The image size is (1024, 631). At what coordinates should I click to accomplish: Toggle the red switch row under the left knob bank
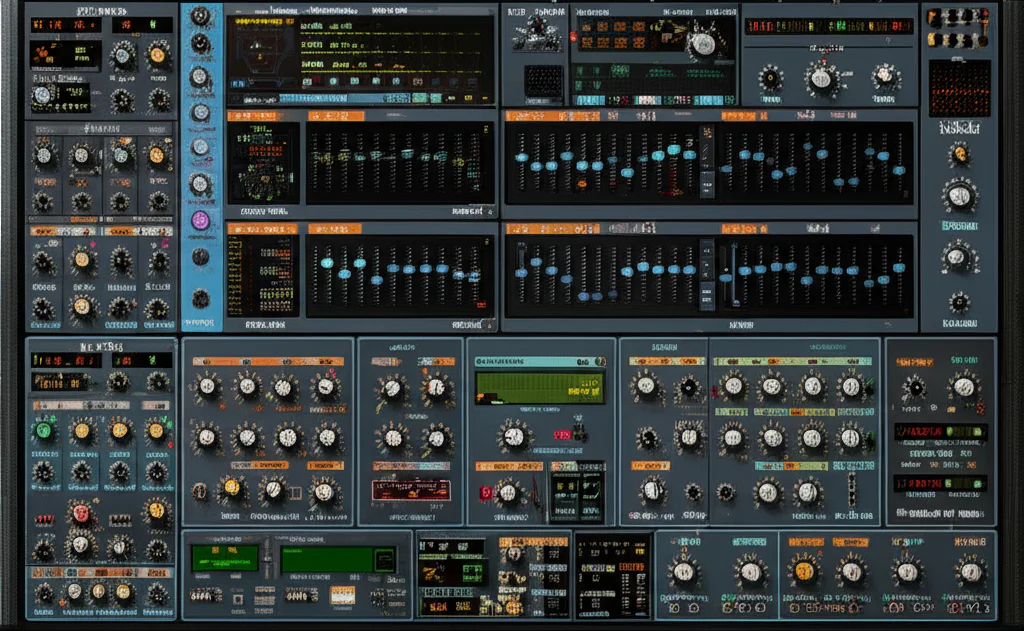(44, 519)
